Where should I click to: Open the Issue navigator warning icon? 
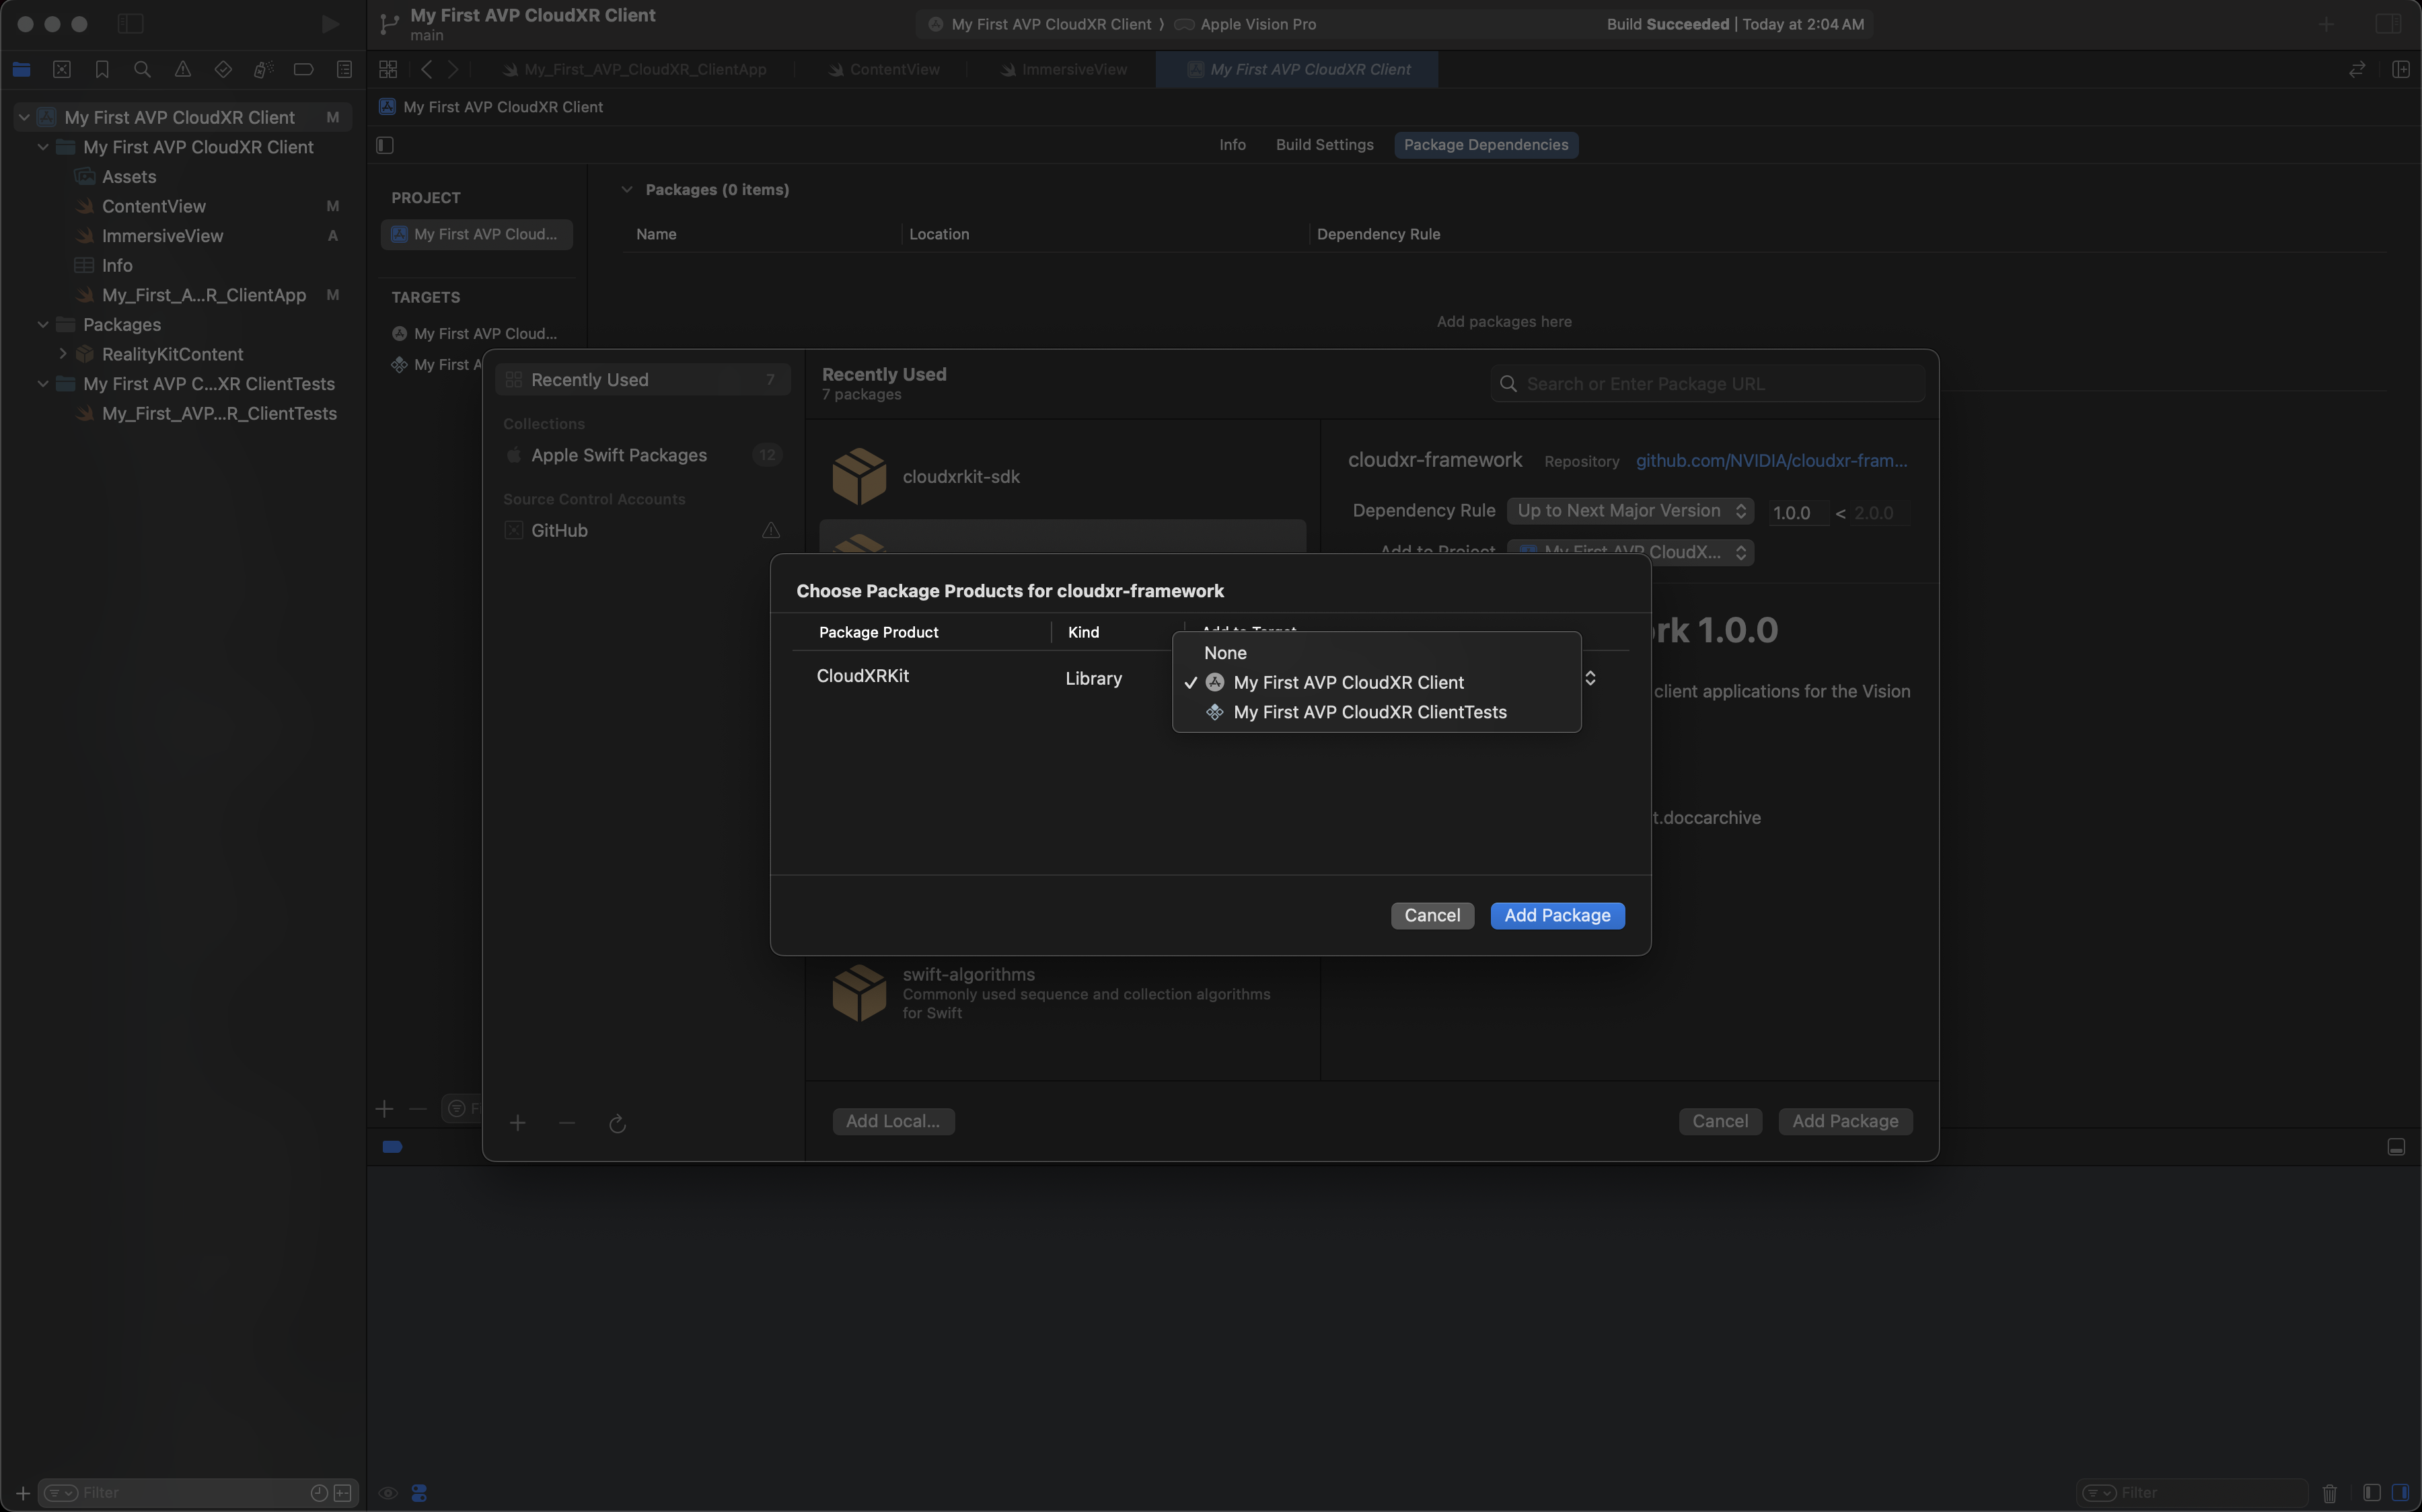[183, 69]
